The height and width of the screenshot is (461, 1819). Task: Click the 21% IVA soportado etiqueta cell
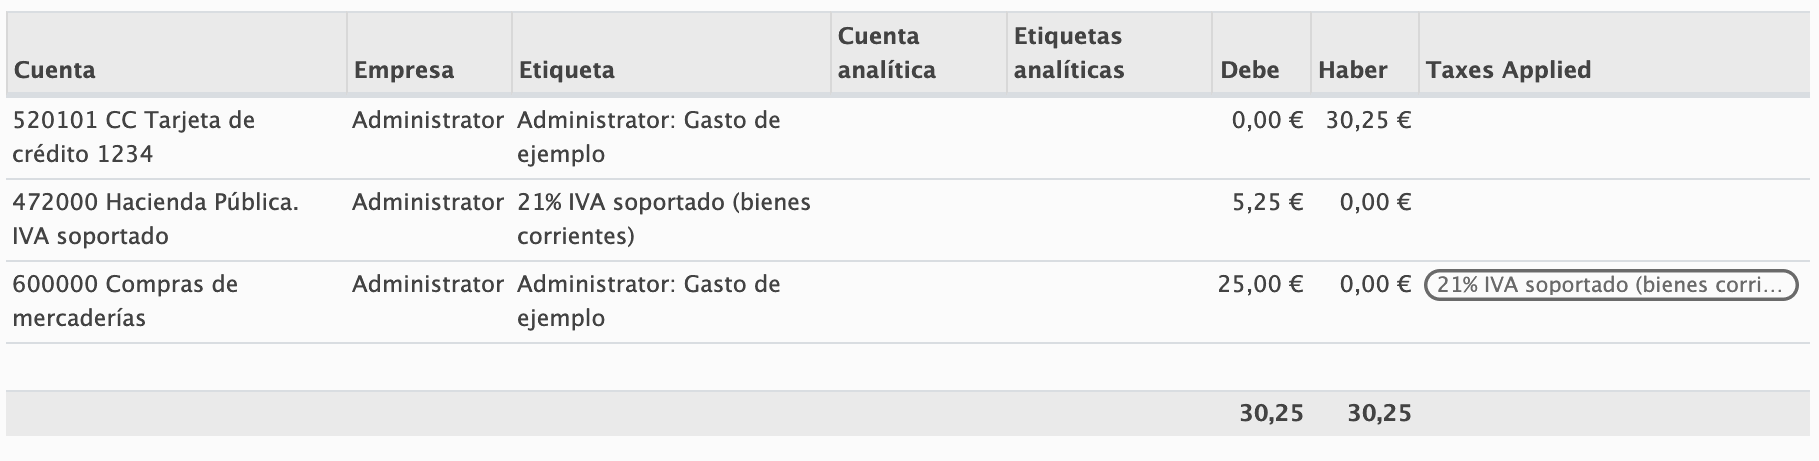click(x=664, y=219)
